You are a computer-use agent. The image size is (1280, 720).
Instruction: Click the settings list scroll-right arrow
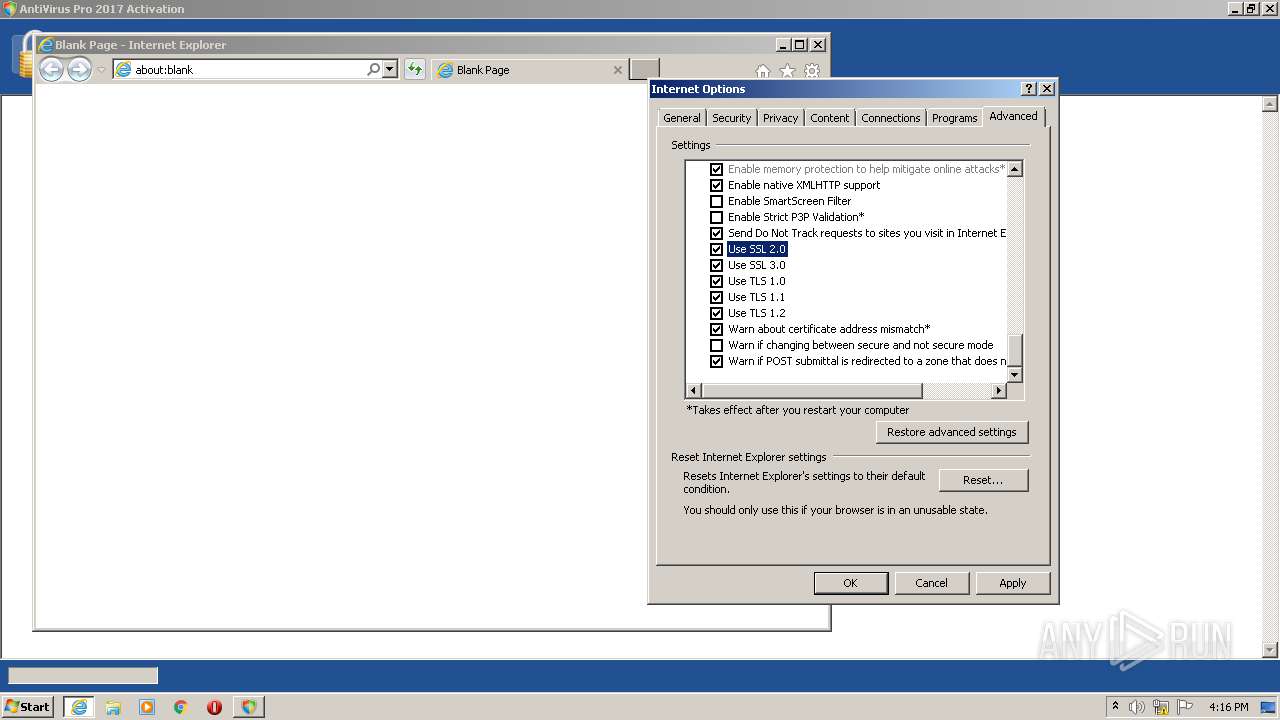pyautogui.click(x=998, y=391)
